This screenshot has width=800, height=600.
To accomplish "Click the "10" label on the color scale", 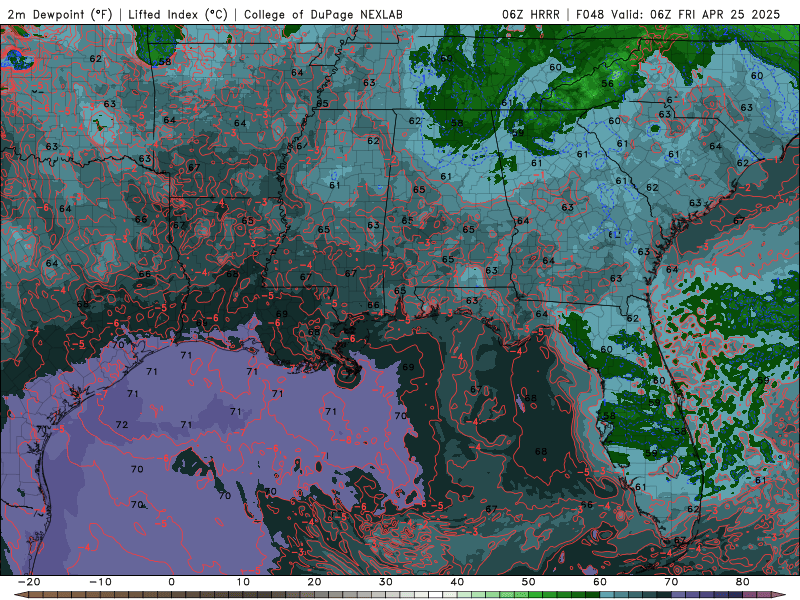I will click(243, 582).
